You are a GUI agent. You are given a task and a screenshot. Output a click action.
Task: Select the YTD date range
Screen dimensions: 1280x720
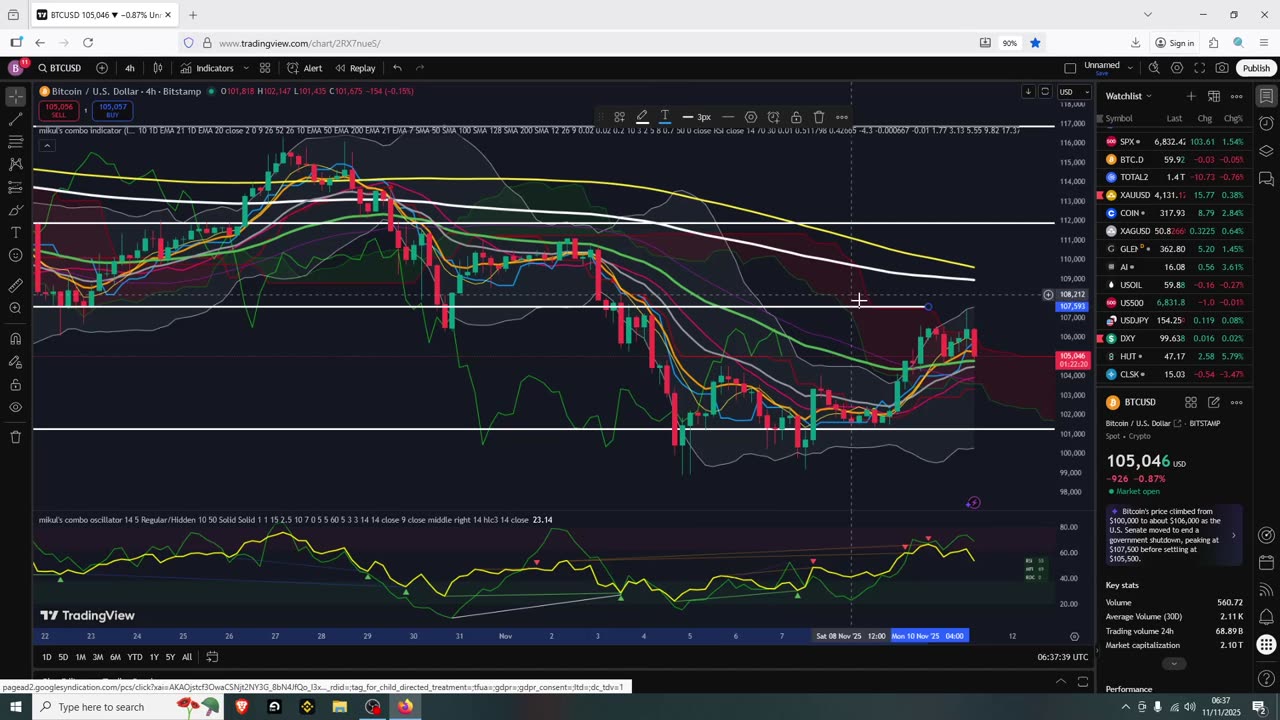(134, 657)
